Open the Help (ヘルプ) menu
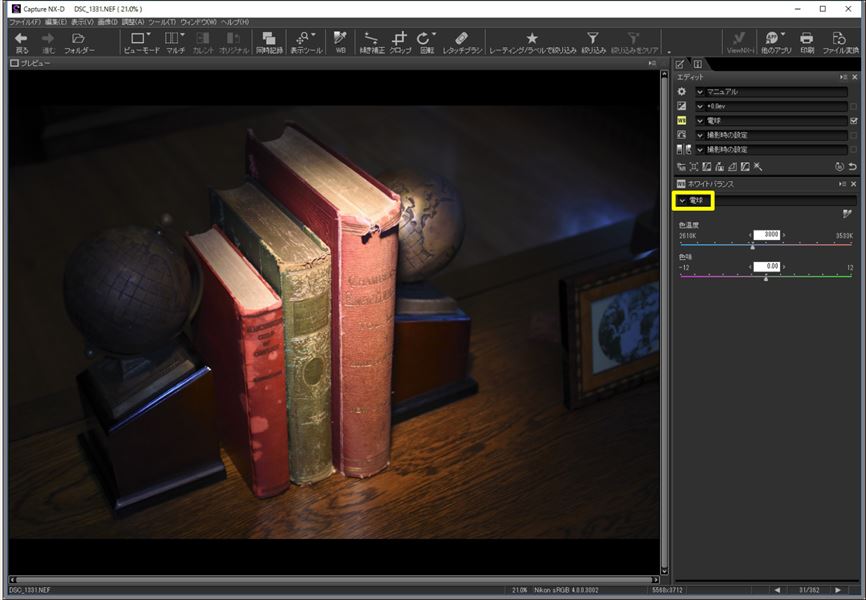 [x=235, y=22]
